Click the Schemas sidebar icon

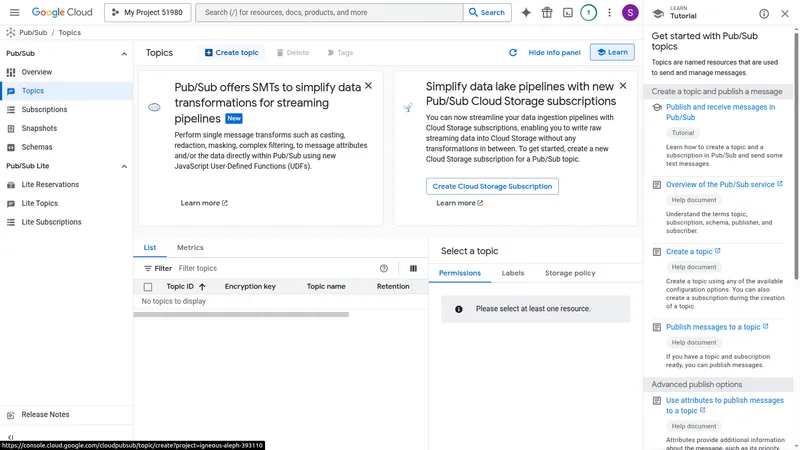click(11, 147)
